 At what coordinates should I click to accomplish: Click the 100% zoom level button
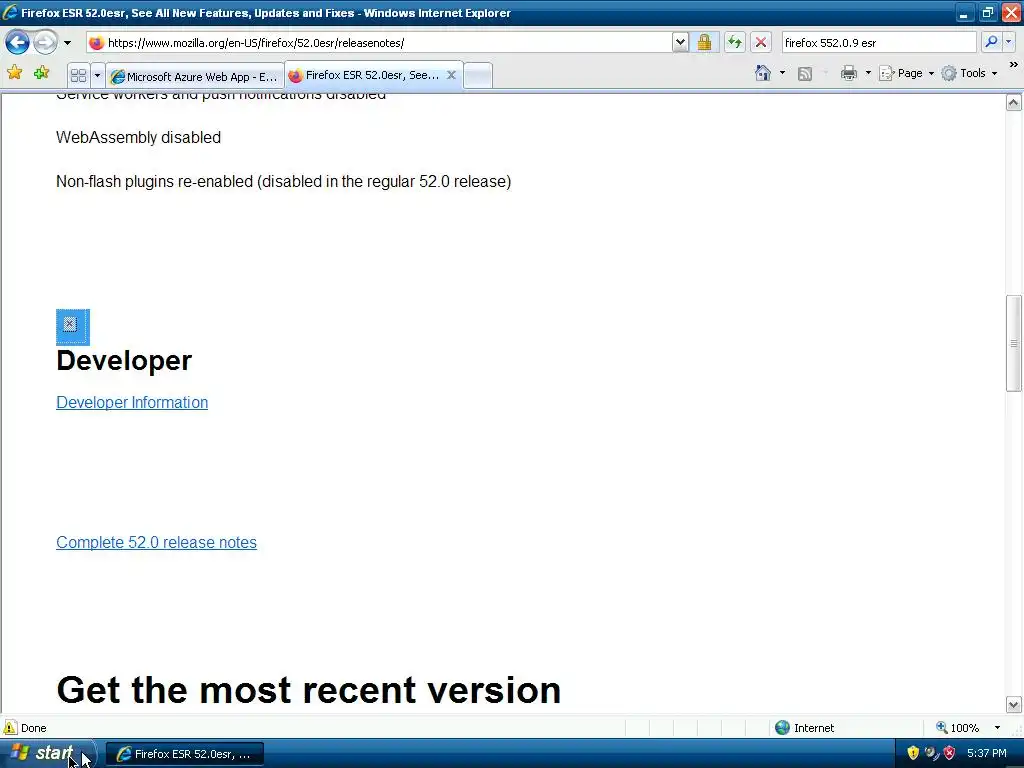(x=957, y=728)
